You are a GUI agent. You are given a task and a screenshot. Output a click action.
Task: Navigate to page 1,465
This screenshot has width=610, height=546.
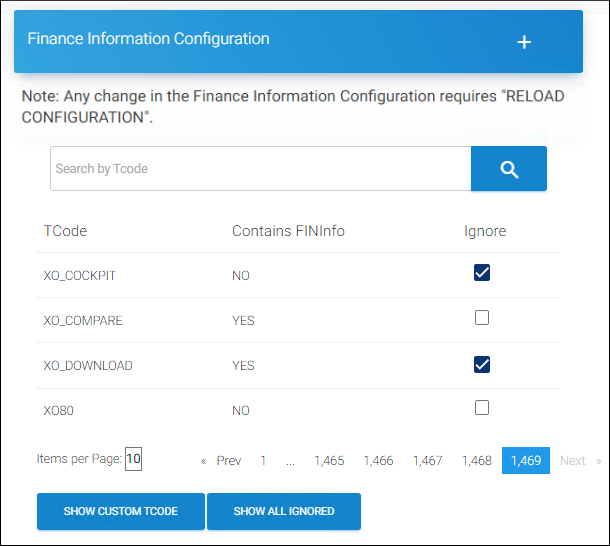[329, 461]
